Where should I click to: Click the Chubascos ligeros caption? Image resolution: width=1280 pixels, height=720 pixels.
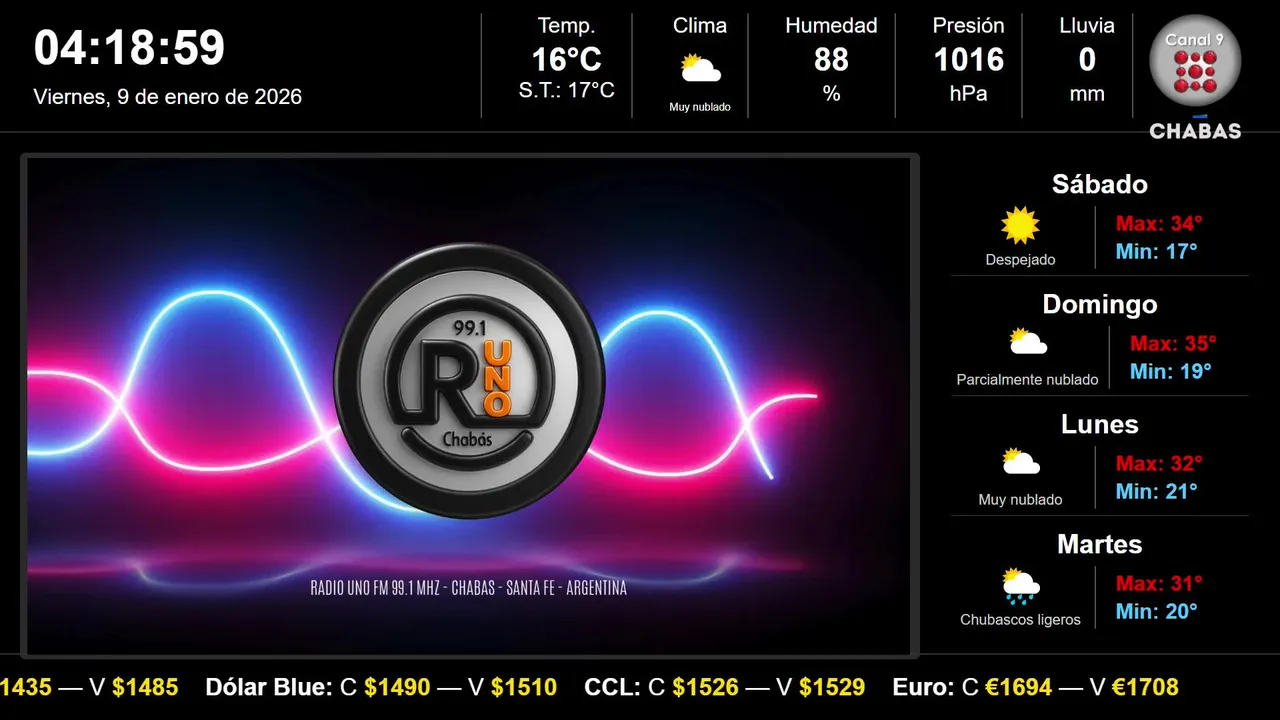coord(1021,620)
